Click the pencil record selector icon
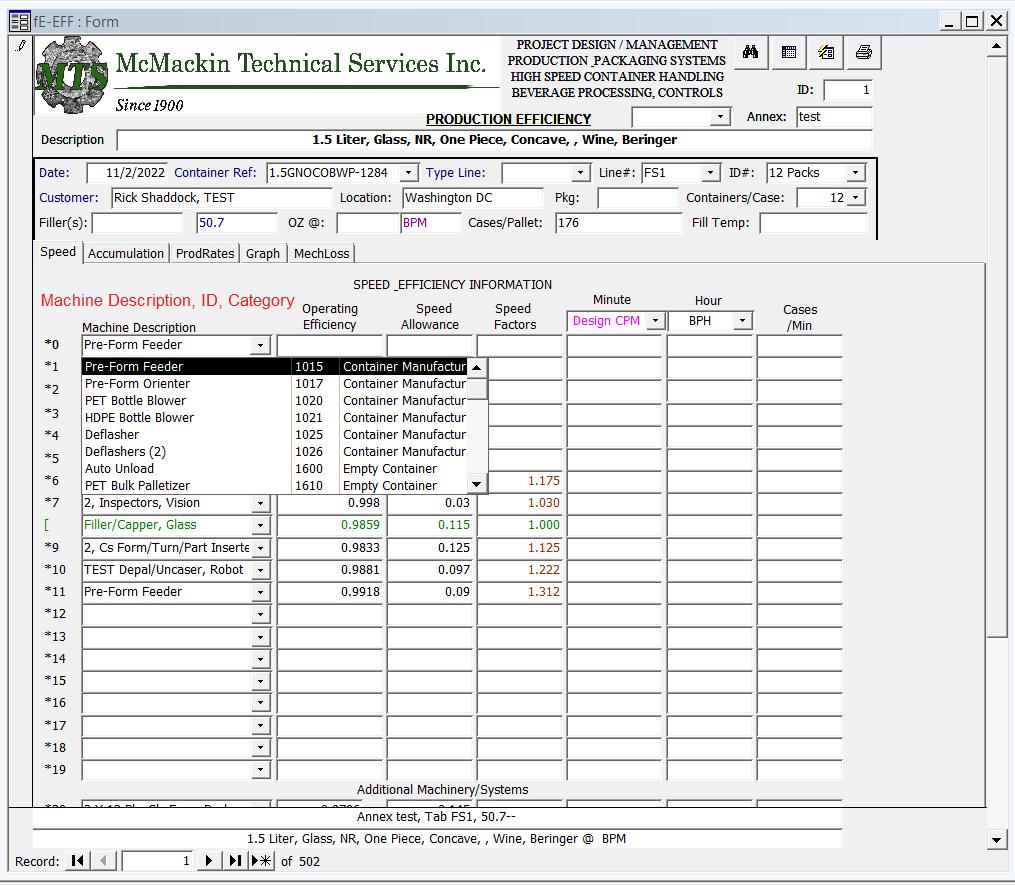The height and width of the screenshot is (885, 1015). point(21,45)
